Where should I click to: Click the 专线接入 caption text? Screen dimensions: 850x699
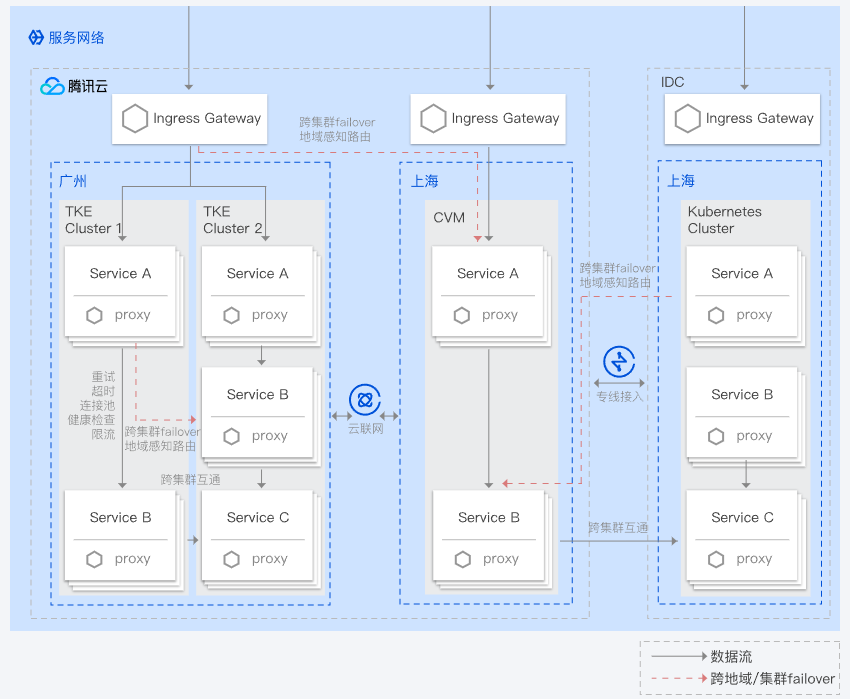click(x=620, y=396)
